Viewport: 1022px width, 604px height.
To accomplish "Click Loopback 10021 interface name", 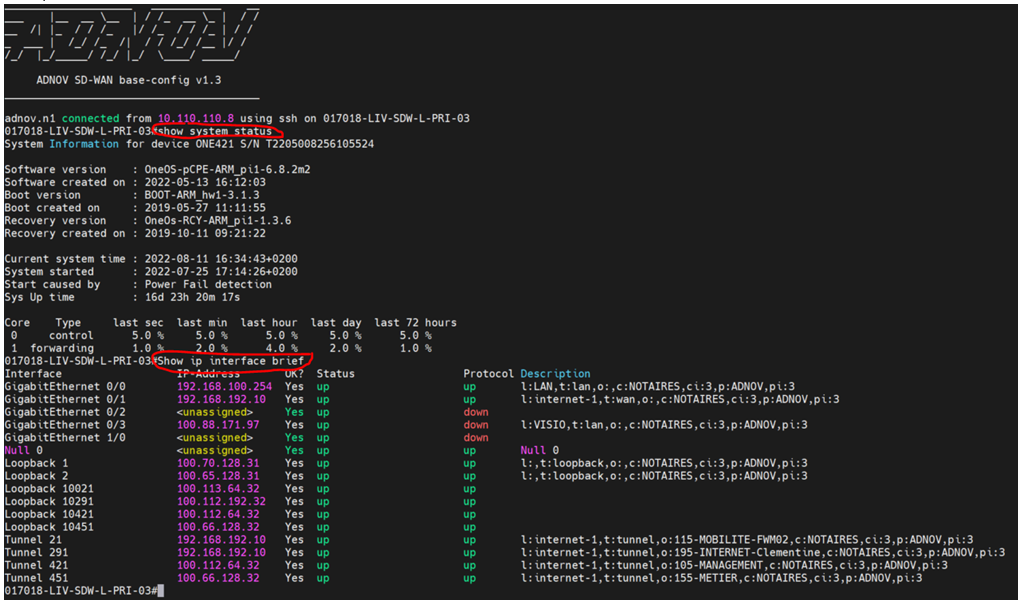I will point(49,489).
